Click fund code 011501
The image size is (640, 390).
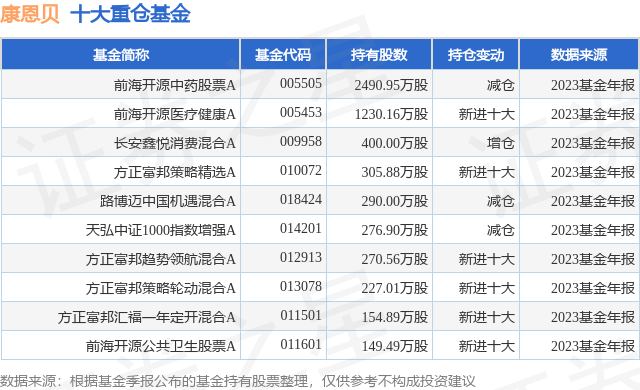301,315
